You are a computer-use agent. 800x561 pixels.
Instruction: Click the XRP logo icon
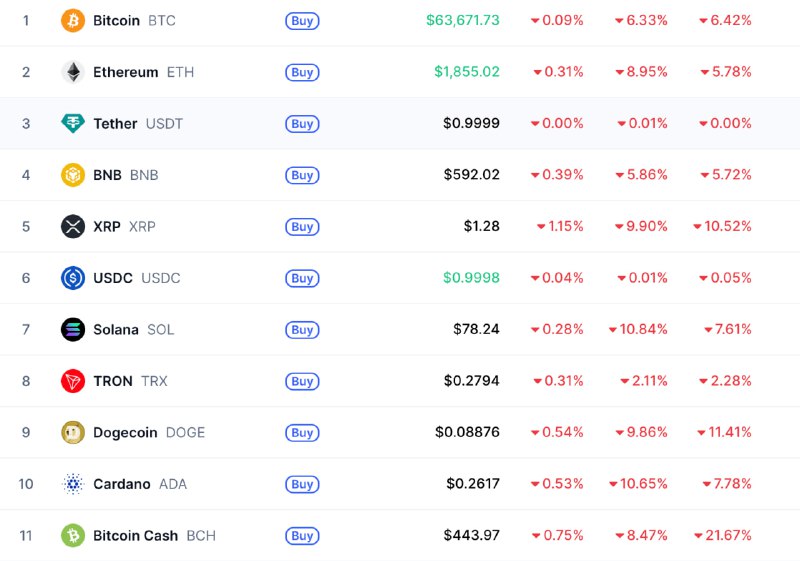click(73, 227)
